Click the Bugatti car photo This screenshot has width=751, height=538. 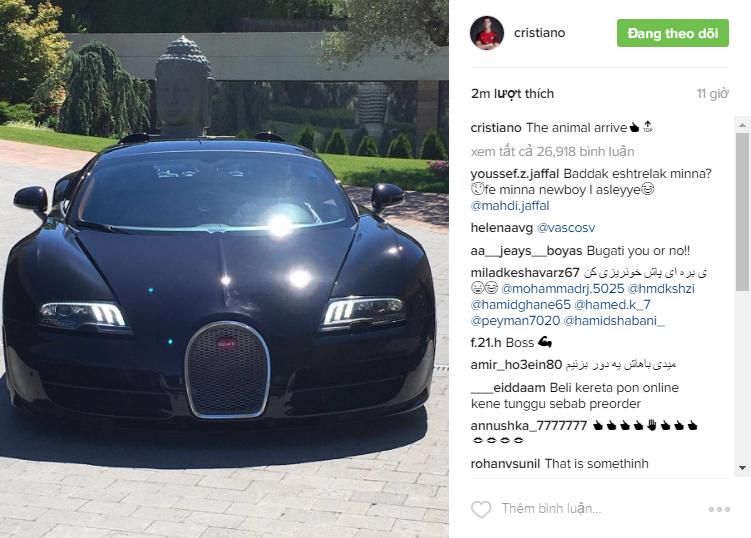(x=224, y=269)
